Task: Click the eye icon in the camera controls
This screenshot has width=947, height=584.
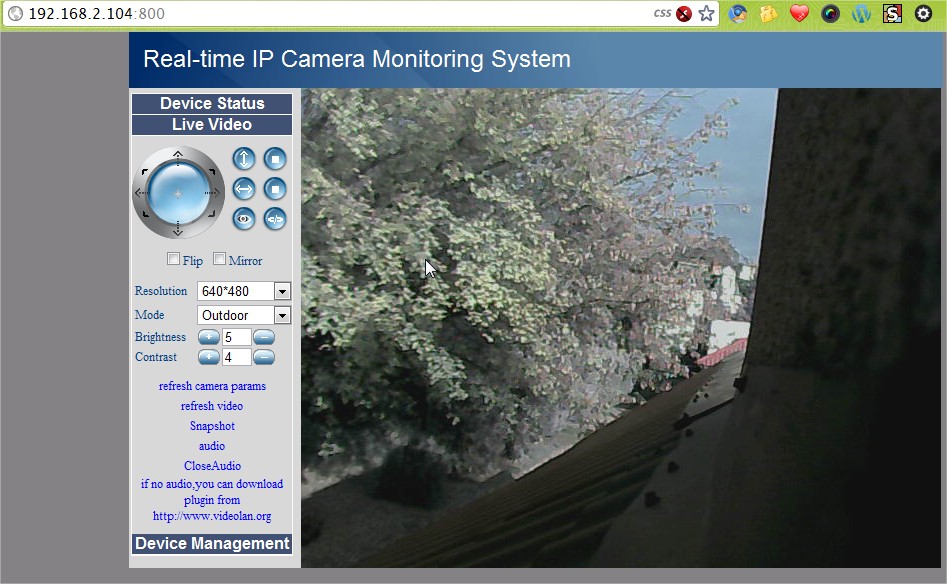Action: click(x=244, y=218)
